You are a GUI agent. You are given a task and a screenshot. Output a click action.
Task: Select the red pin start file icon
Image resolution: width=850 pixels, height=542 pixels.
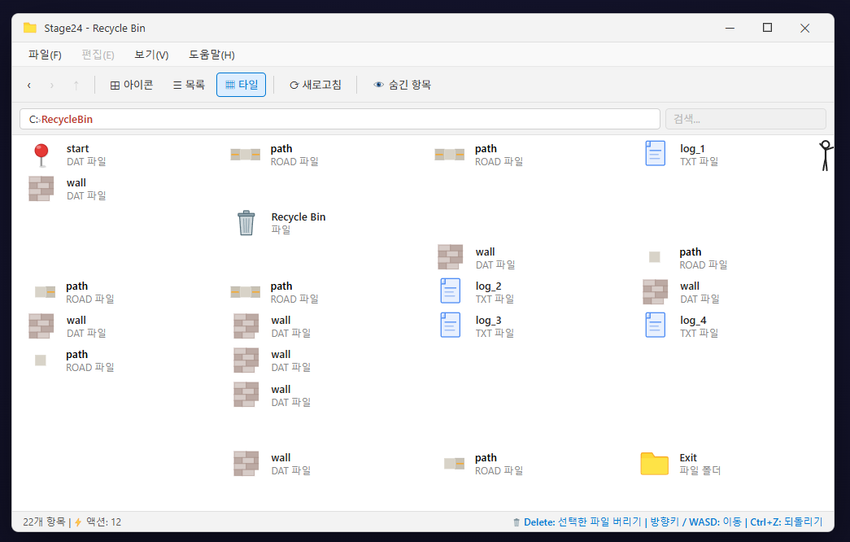(x=41, y=155)
